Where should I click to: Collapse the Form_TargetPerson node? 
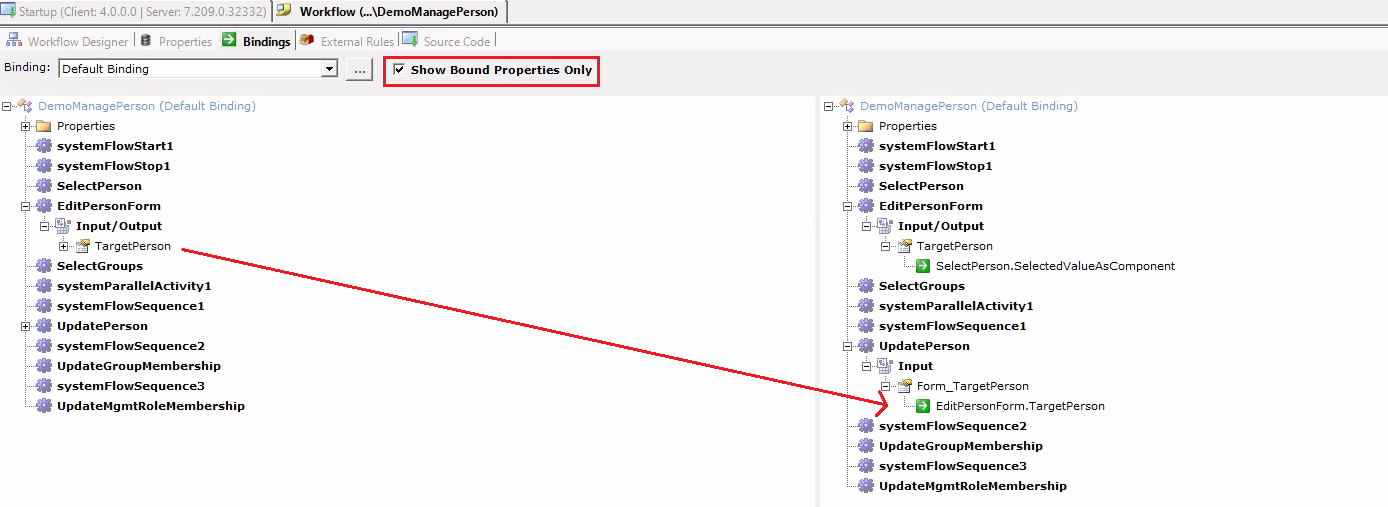pos(886,386)
